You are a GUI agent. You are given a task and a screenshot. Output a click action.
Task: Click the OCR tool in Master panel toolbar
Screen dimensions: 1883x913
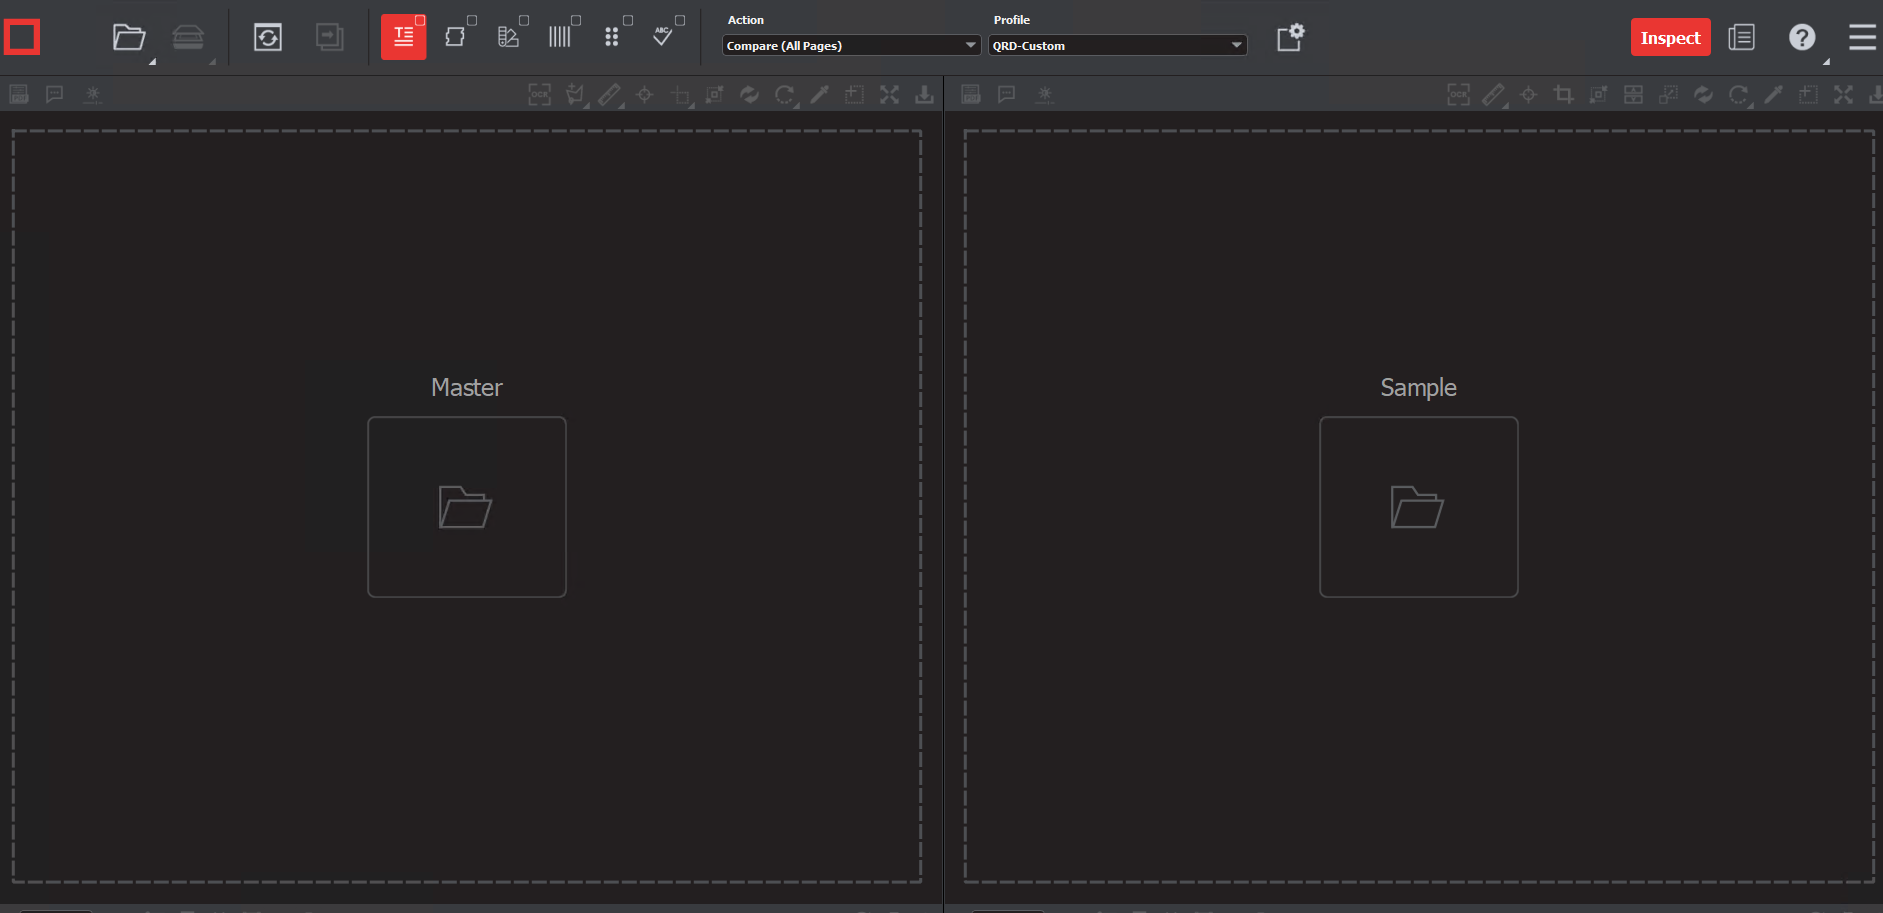click(x=540, y=95)
